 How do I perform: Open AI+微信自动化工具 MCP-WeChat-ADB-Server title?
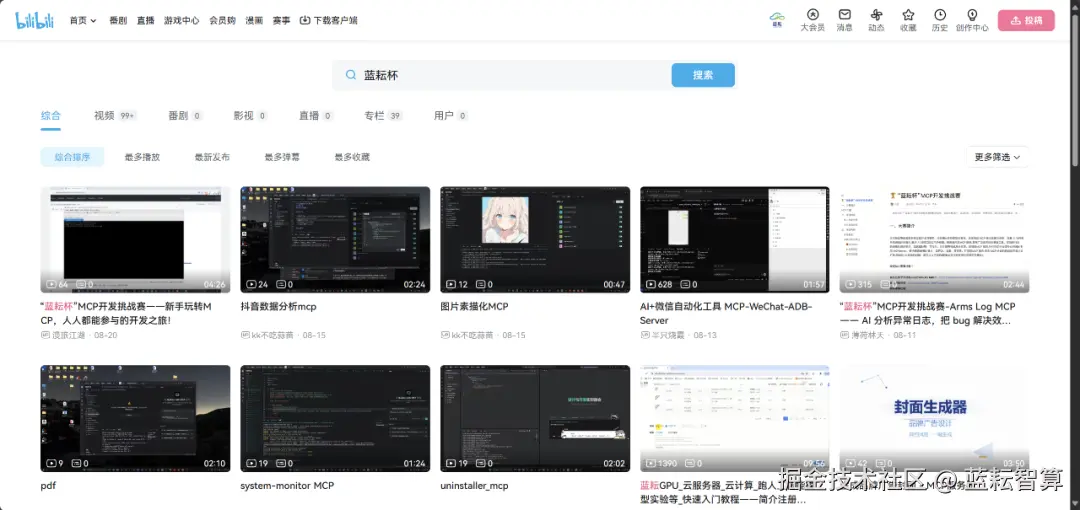pos(726,314)
